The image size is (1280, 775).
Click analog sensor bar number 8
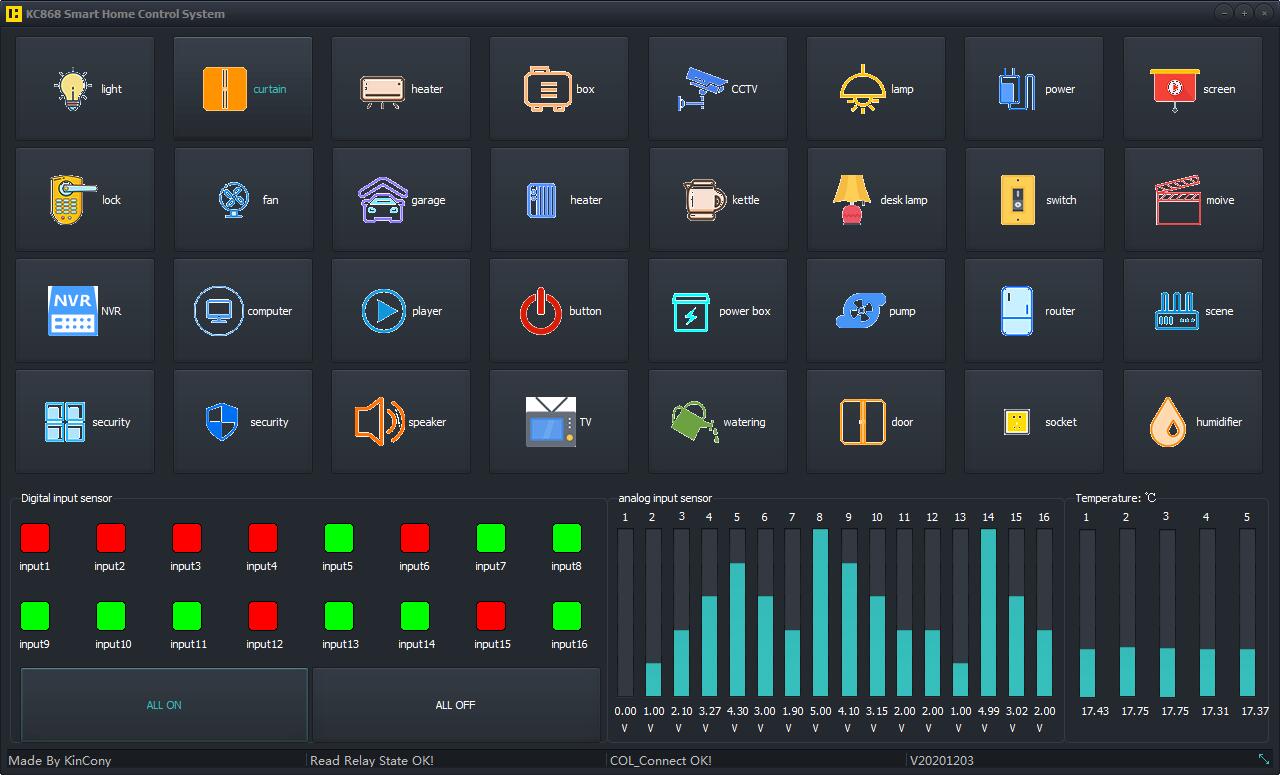[x=820, y=612]
